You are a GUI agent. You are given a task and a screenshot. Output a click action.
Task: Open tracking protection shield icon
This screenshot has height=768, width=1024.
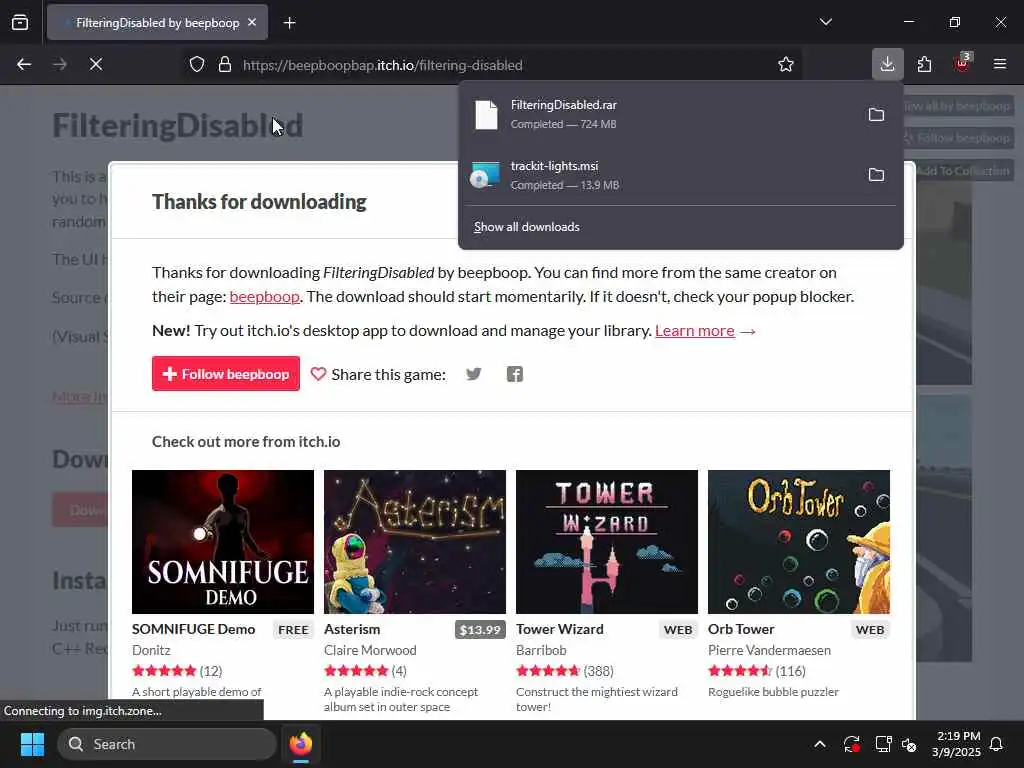pyautogui.click(x=197, y=65)
